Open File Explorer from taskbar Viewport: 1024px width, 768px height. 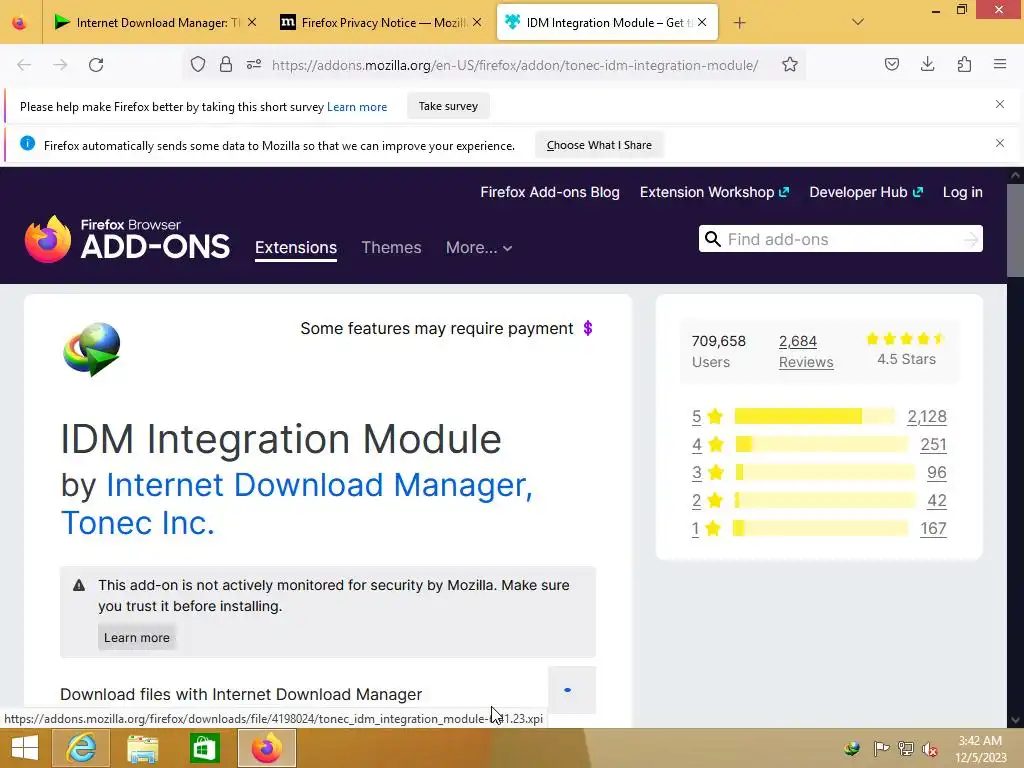pyautogui.click(x=142, y=748)
